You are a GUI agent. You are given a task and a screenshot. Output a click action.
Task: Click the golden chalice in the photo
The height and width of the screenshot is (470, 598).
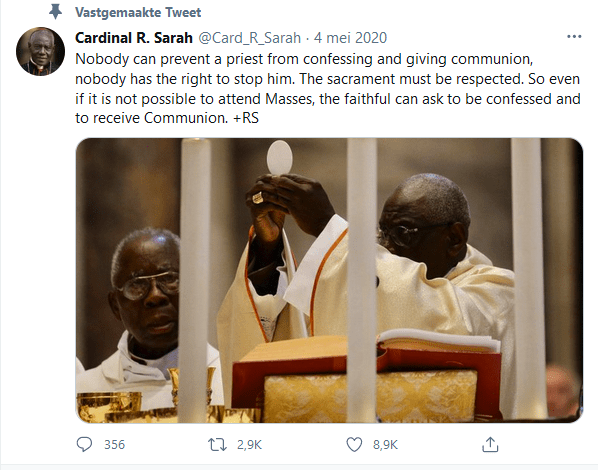(109, 407)
